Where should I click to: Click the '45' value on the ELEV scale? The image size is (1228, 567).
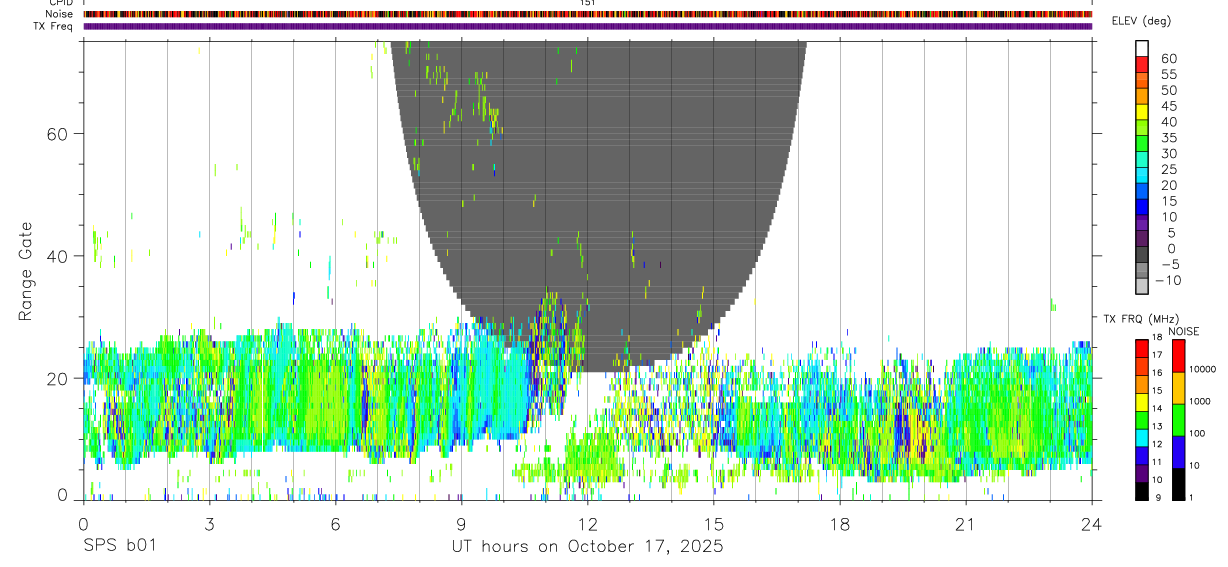tap(1168, 106)
